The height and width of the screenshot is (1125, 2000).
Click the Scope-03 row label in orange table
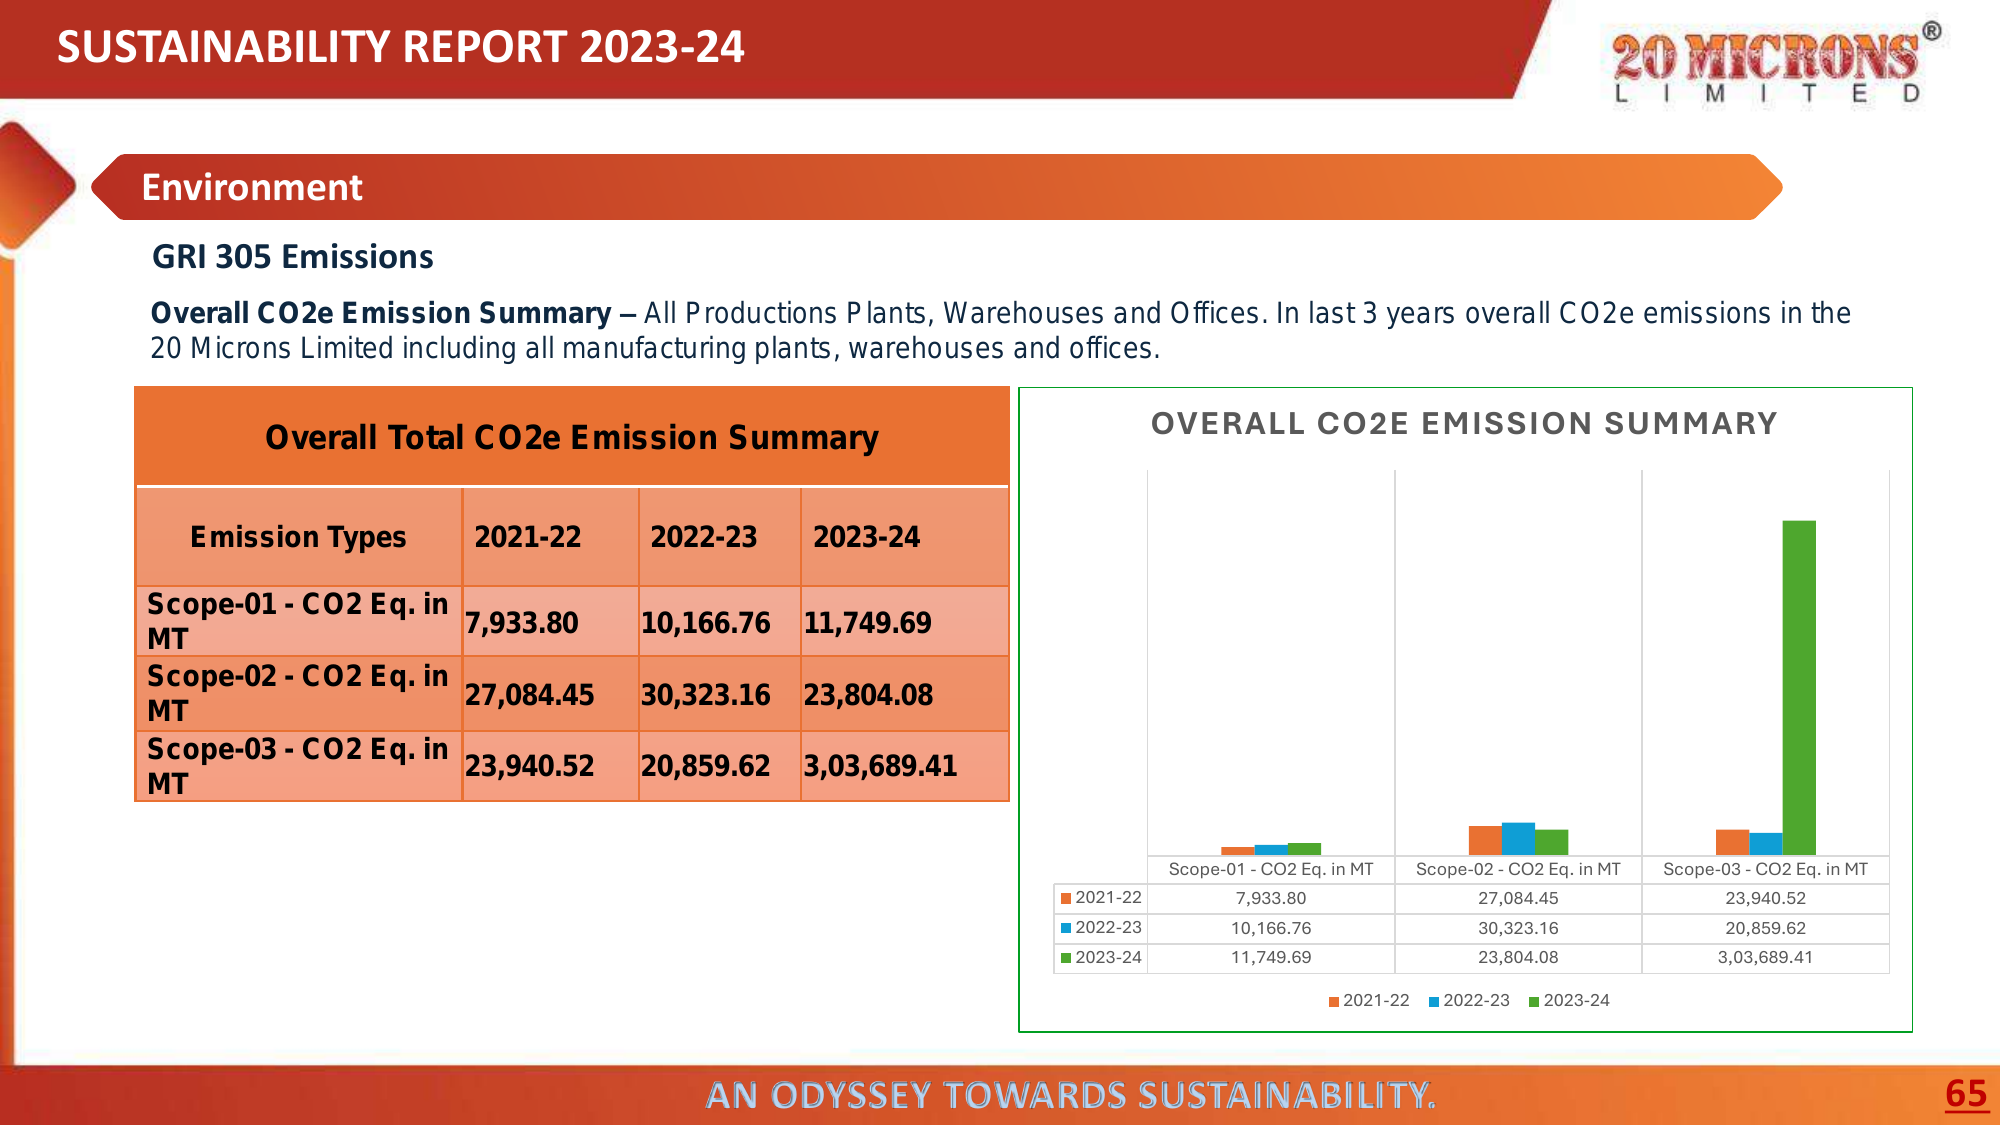click(298, 766)
